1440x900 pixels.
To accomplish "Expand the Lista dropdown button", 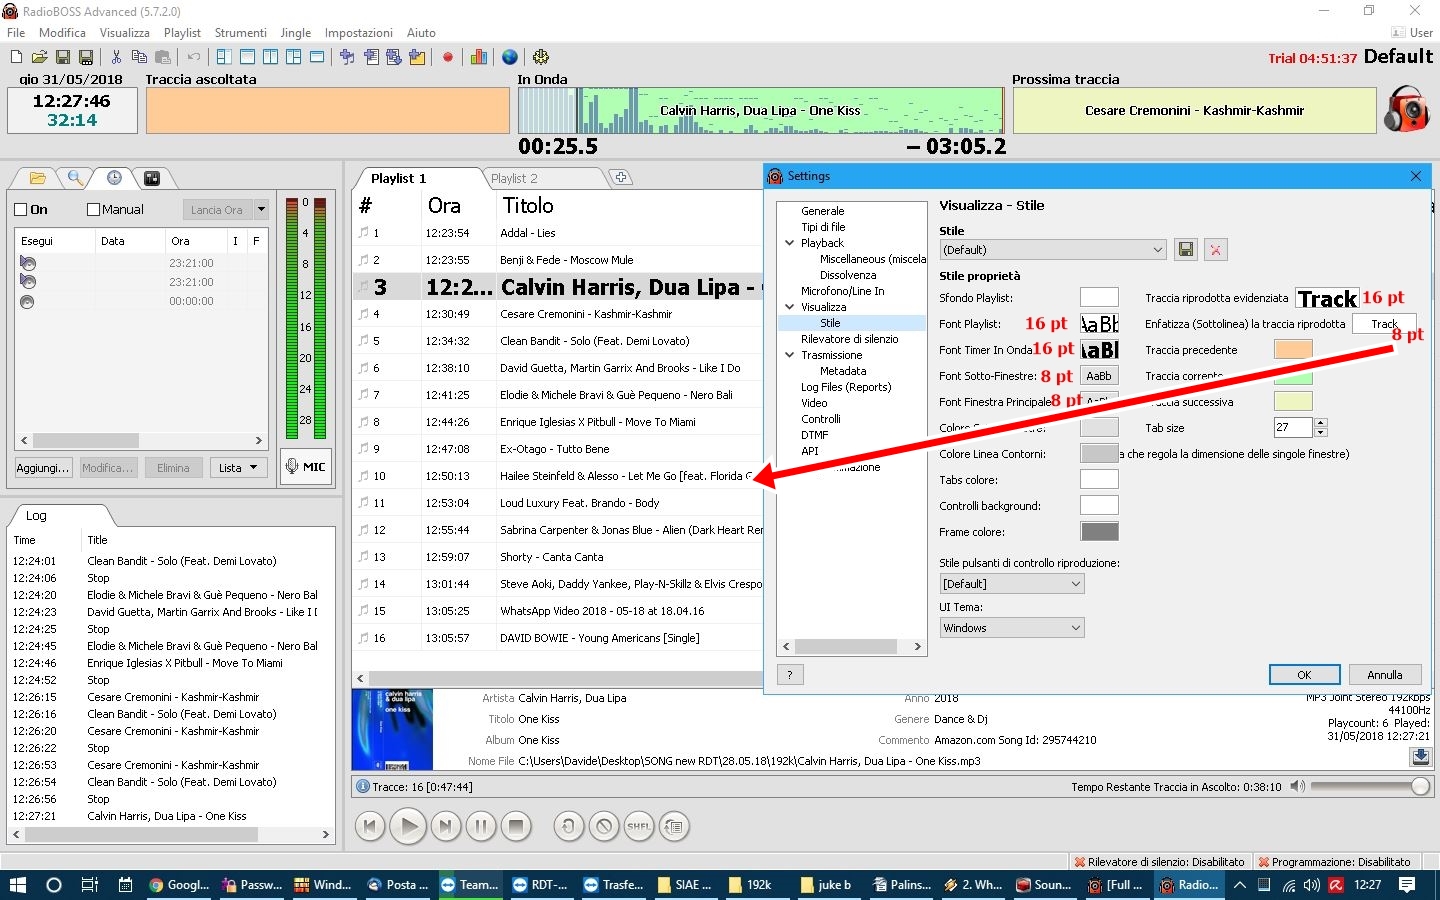I will pos(238,468).
